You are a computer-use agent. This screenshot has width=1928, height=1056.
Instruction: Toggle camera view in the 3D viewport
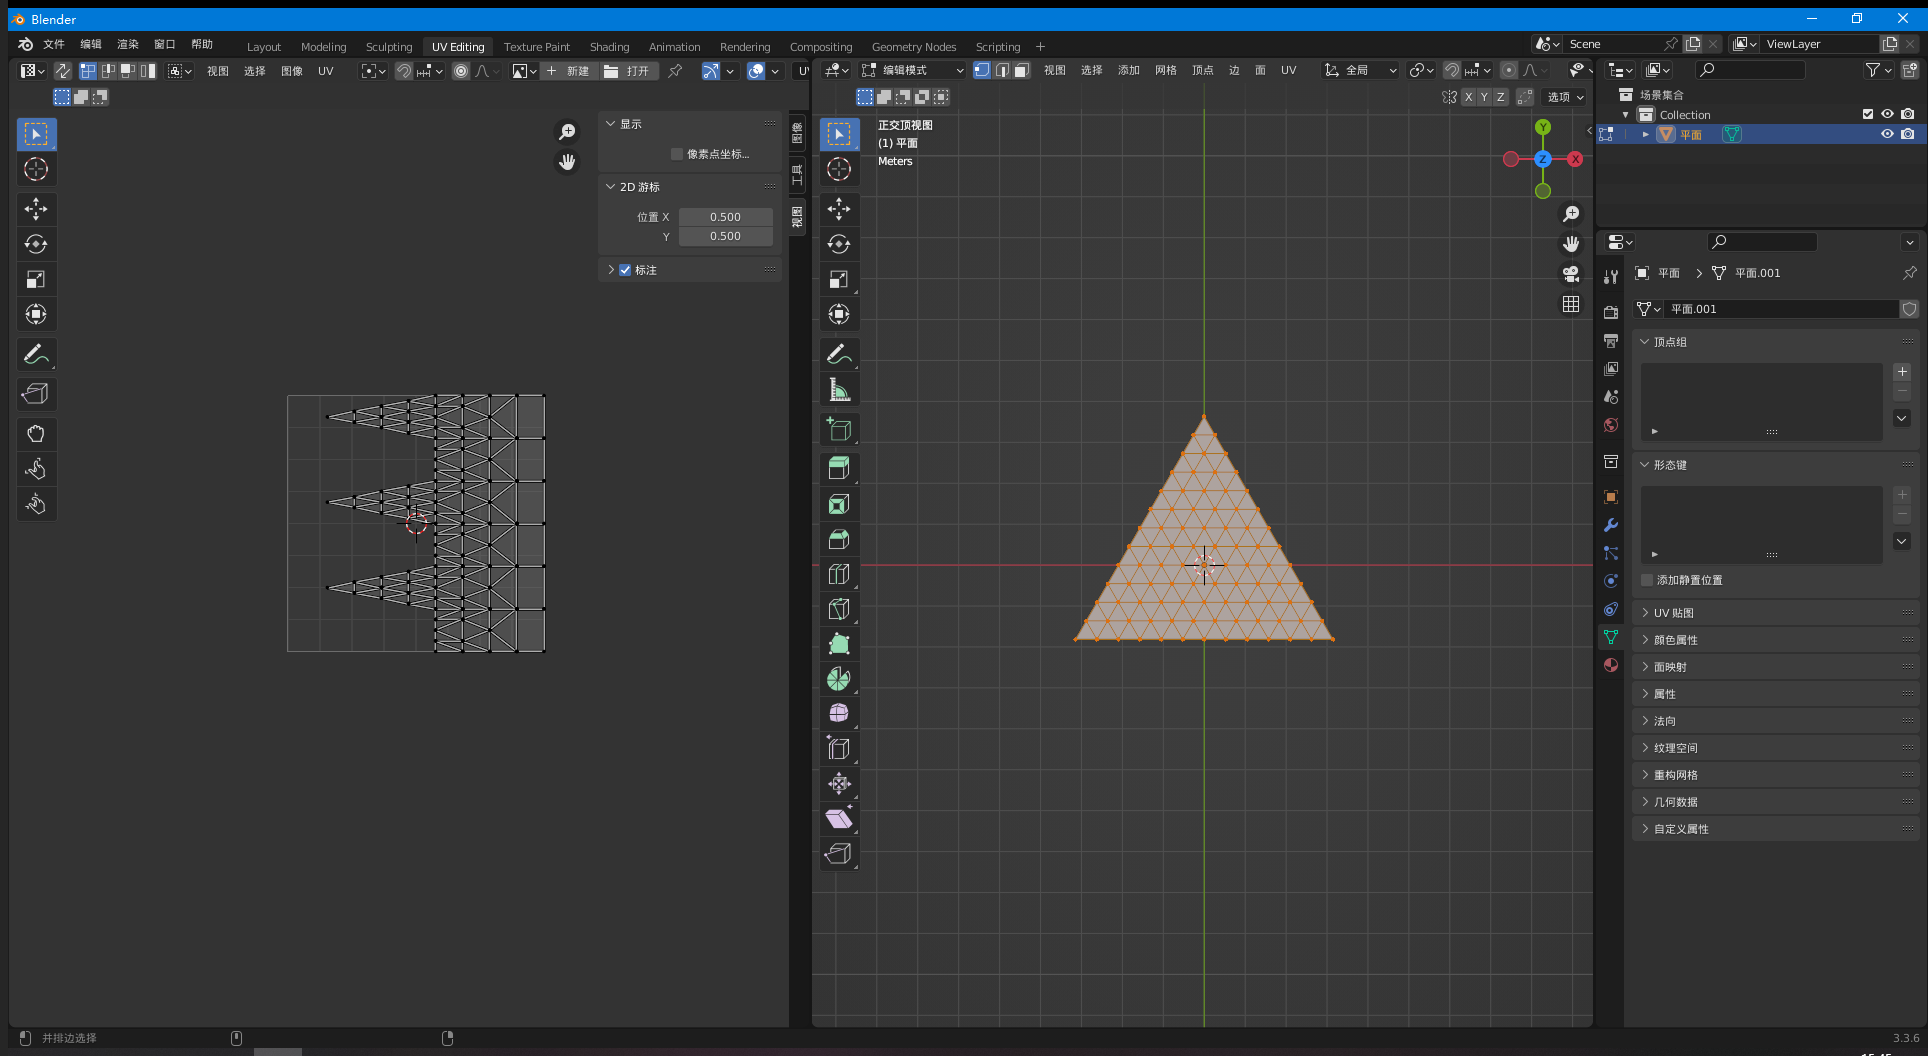[x=1571, y=274]
